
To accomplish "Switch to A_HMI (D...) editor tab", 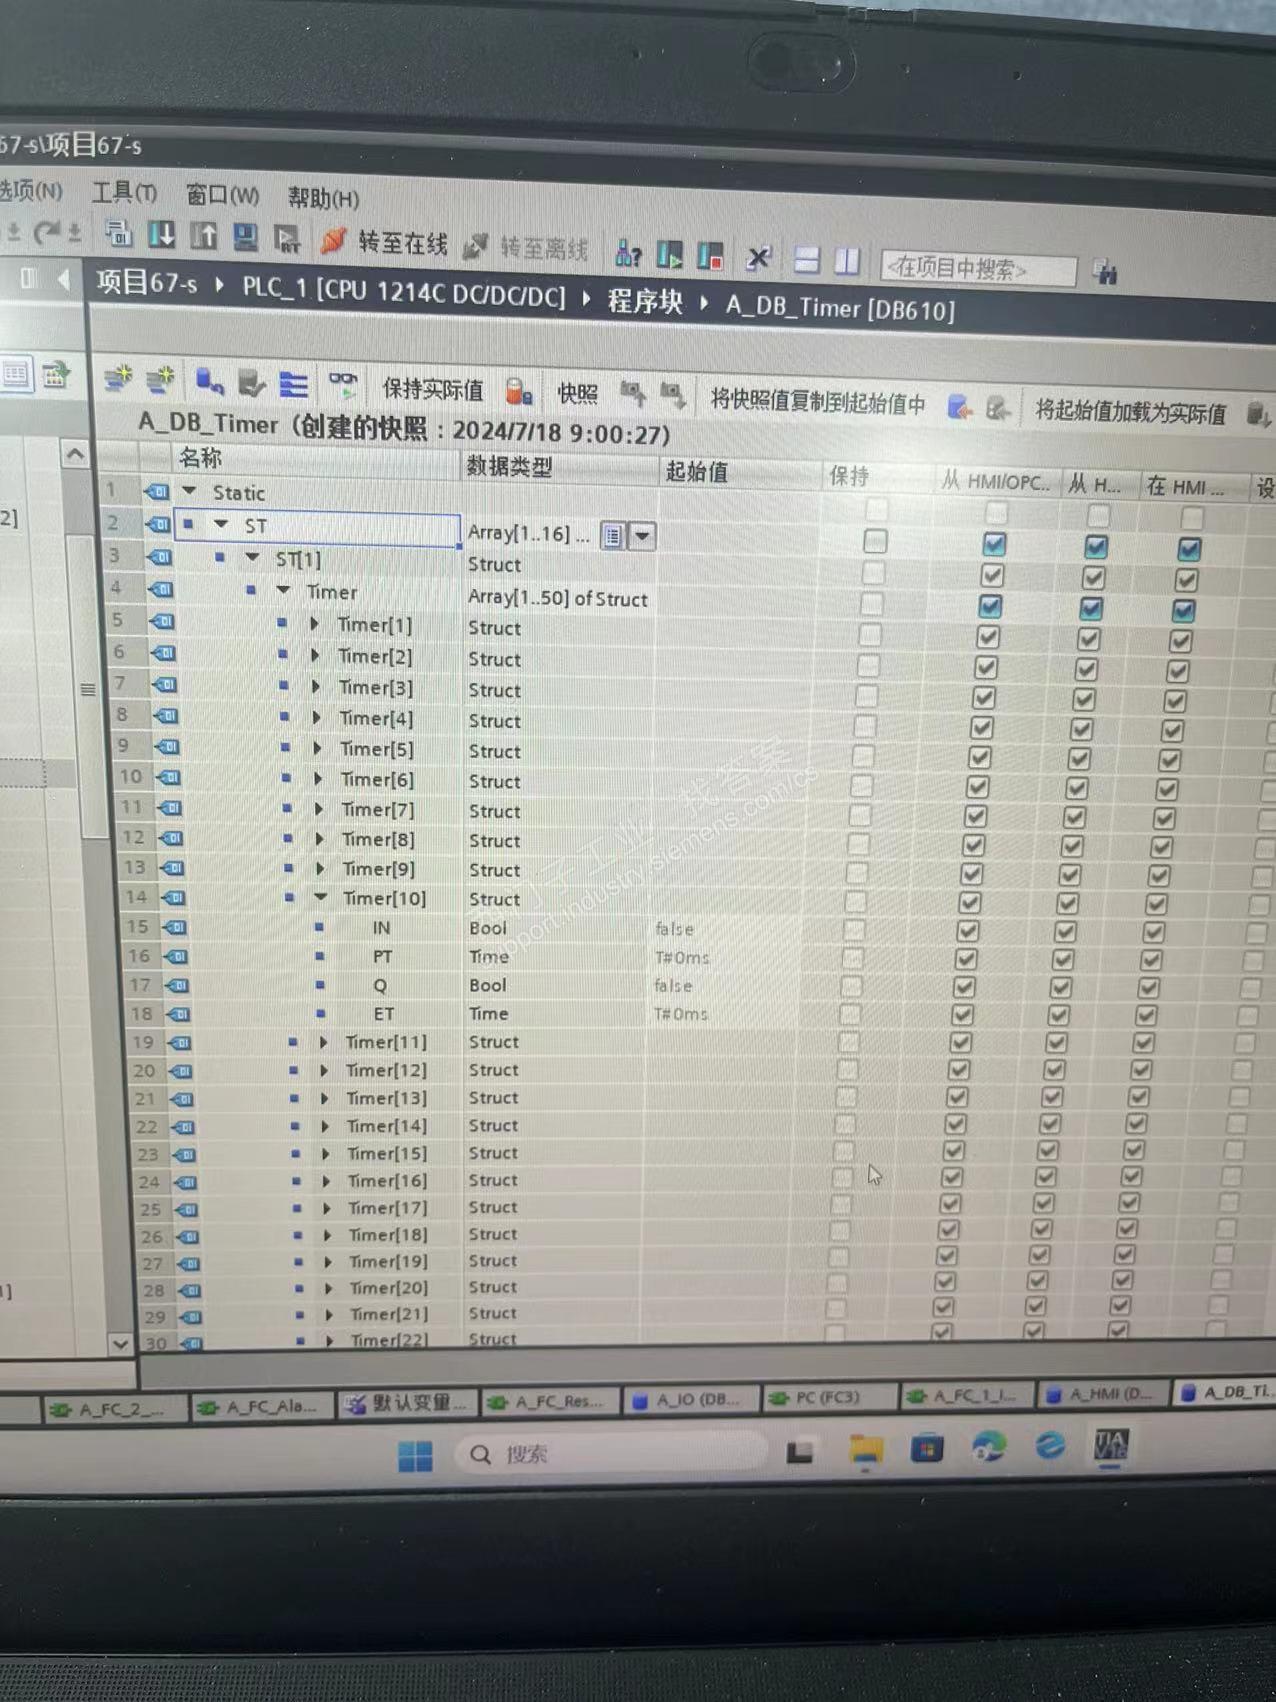I will pos(1103,1394).
